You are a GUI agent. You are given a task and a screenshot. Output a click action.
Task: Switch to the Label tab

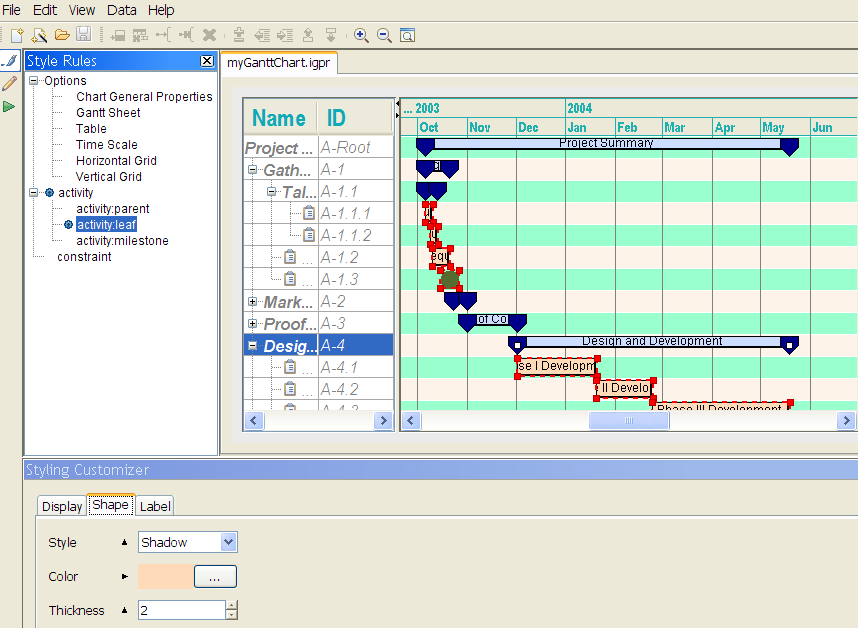[155, 506]
